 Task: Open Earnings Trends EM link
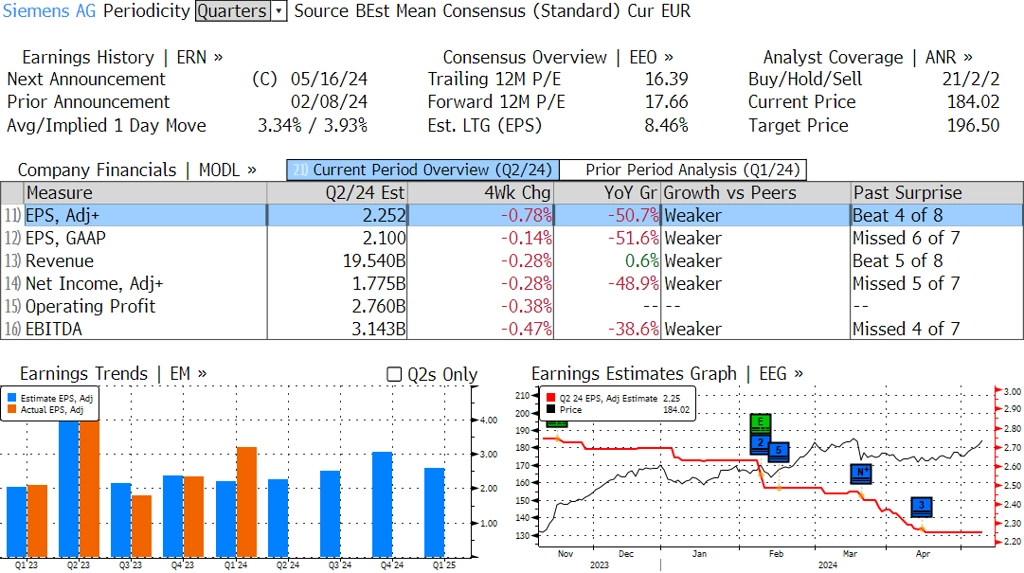coord(113,374)
